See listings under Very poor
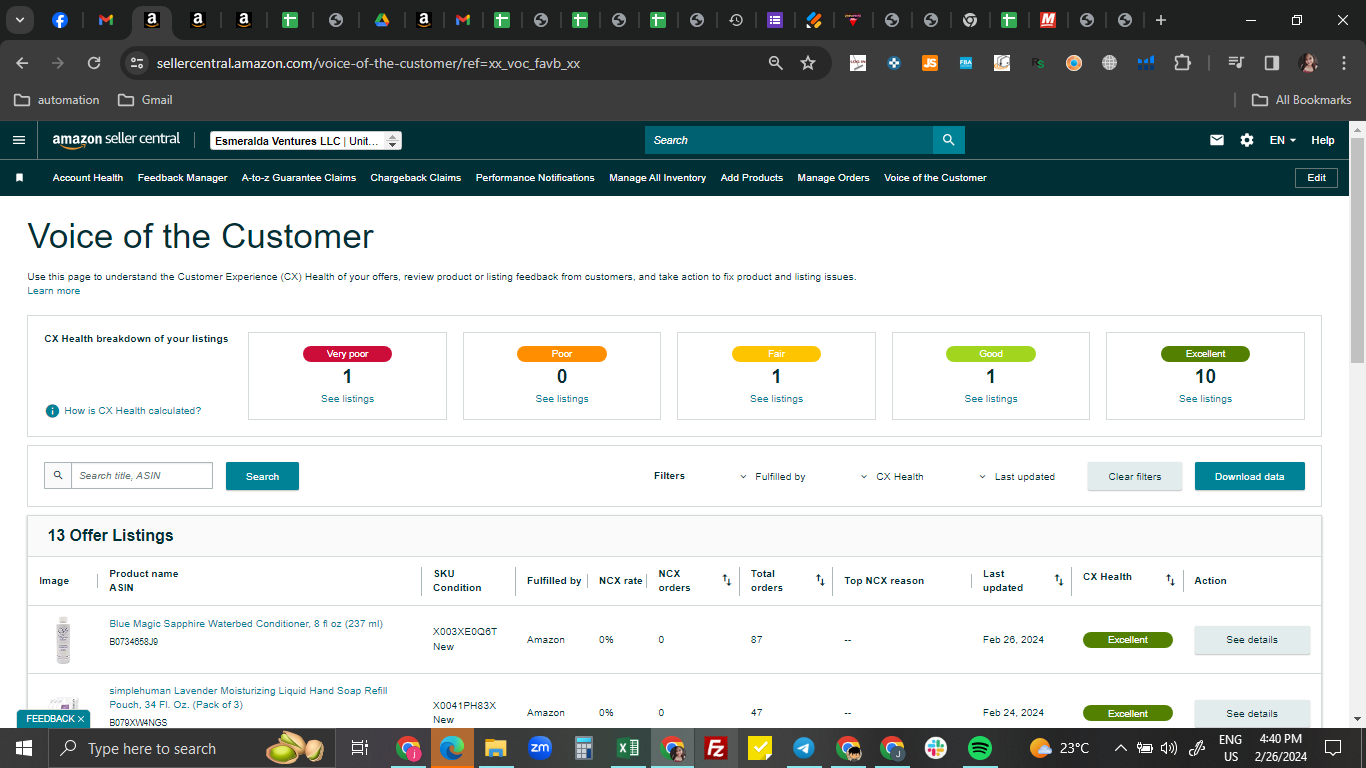The height and width of the screenshot is (768, 1366). [x=347, y=399]
